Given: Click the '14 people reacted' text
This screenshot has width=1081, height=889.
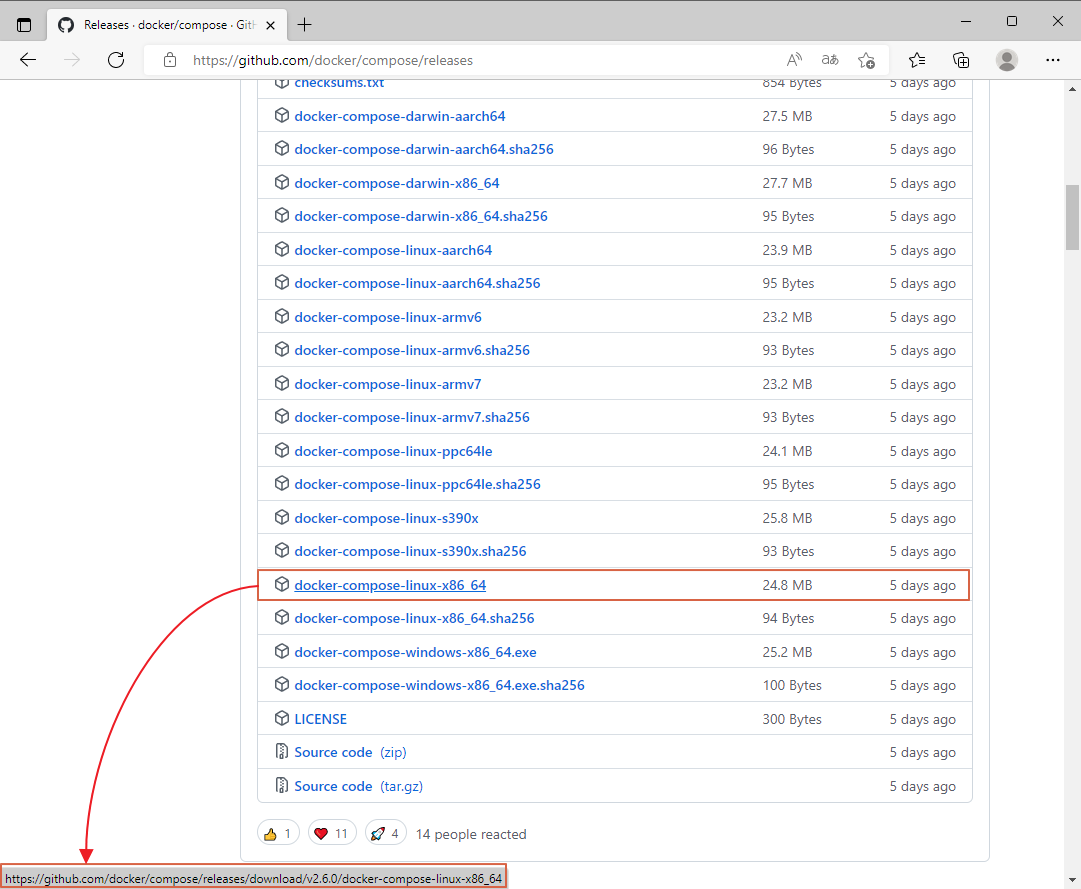Looking at the screenshot, I should [x=471, y=834].
